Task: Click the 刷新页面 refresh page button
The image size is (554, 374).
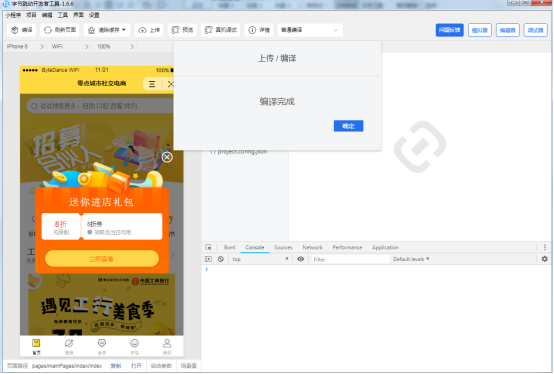Action: pyautogui.click(x=60, y=30)
